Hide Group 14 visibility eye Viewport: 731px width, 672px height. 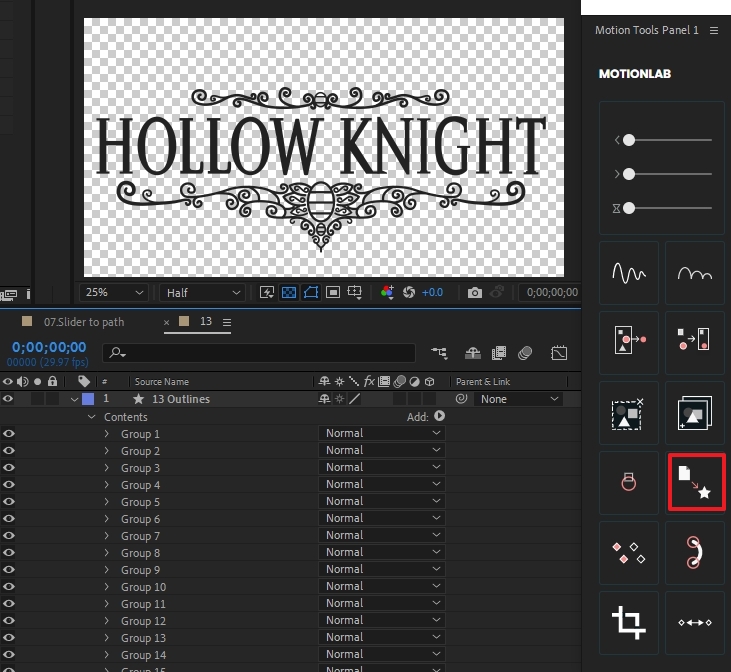(x=8, y=655)
